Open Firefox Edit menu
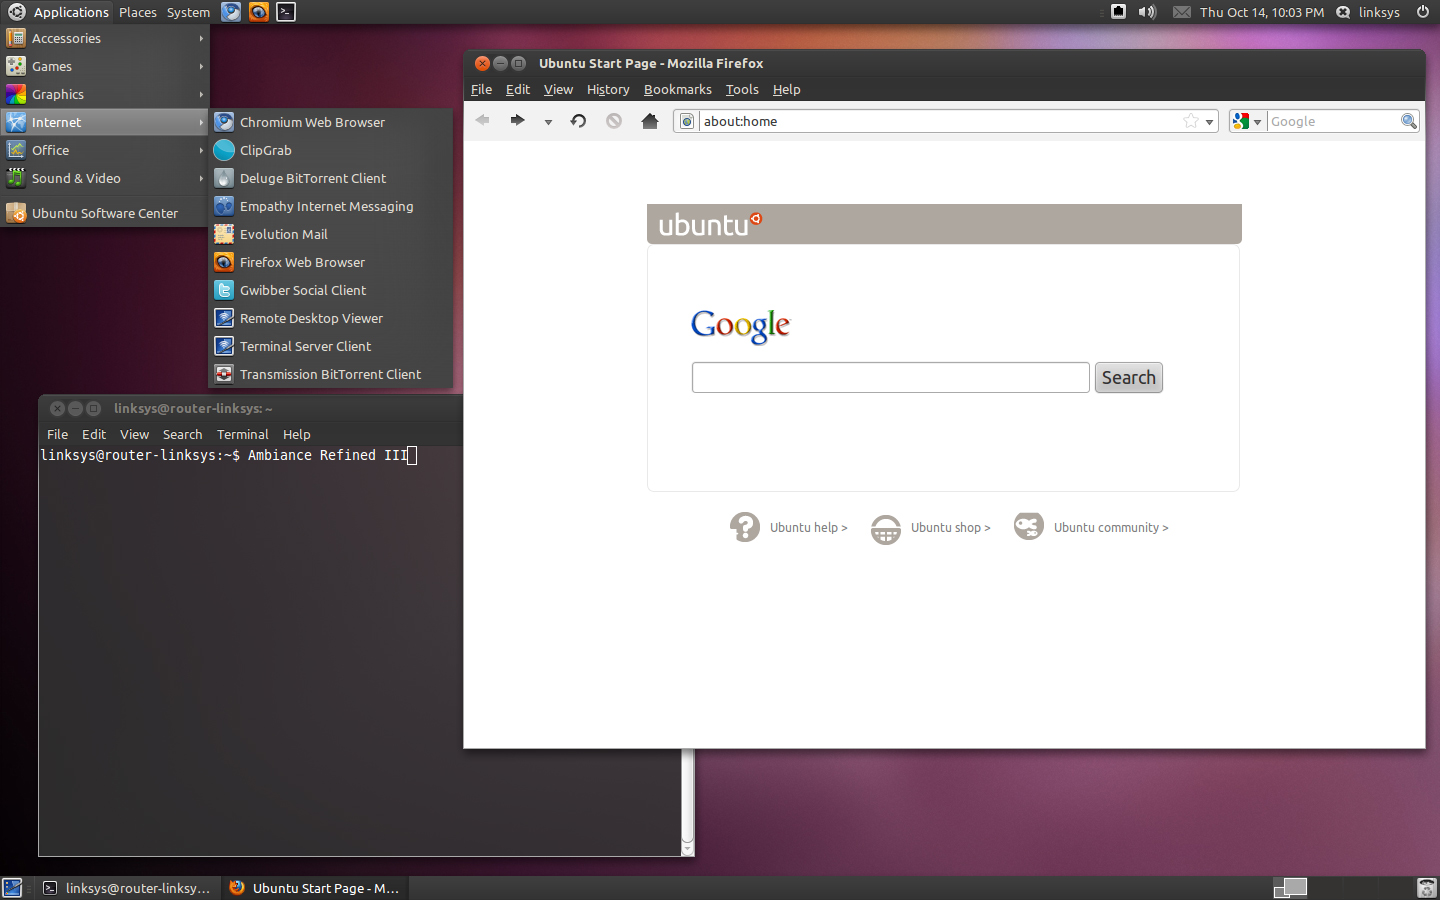This screenshot has width=1440, height=900. click(518, 89)
